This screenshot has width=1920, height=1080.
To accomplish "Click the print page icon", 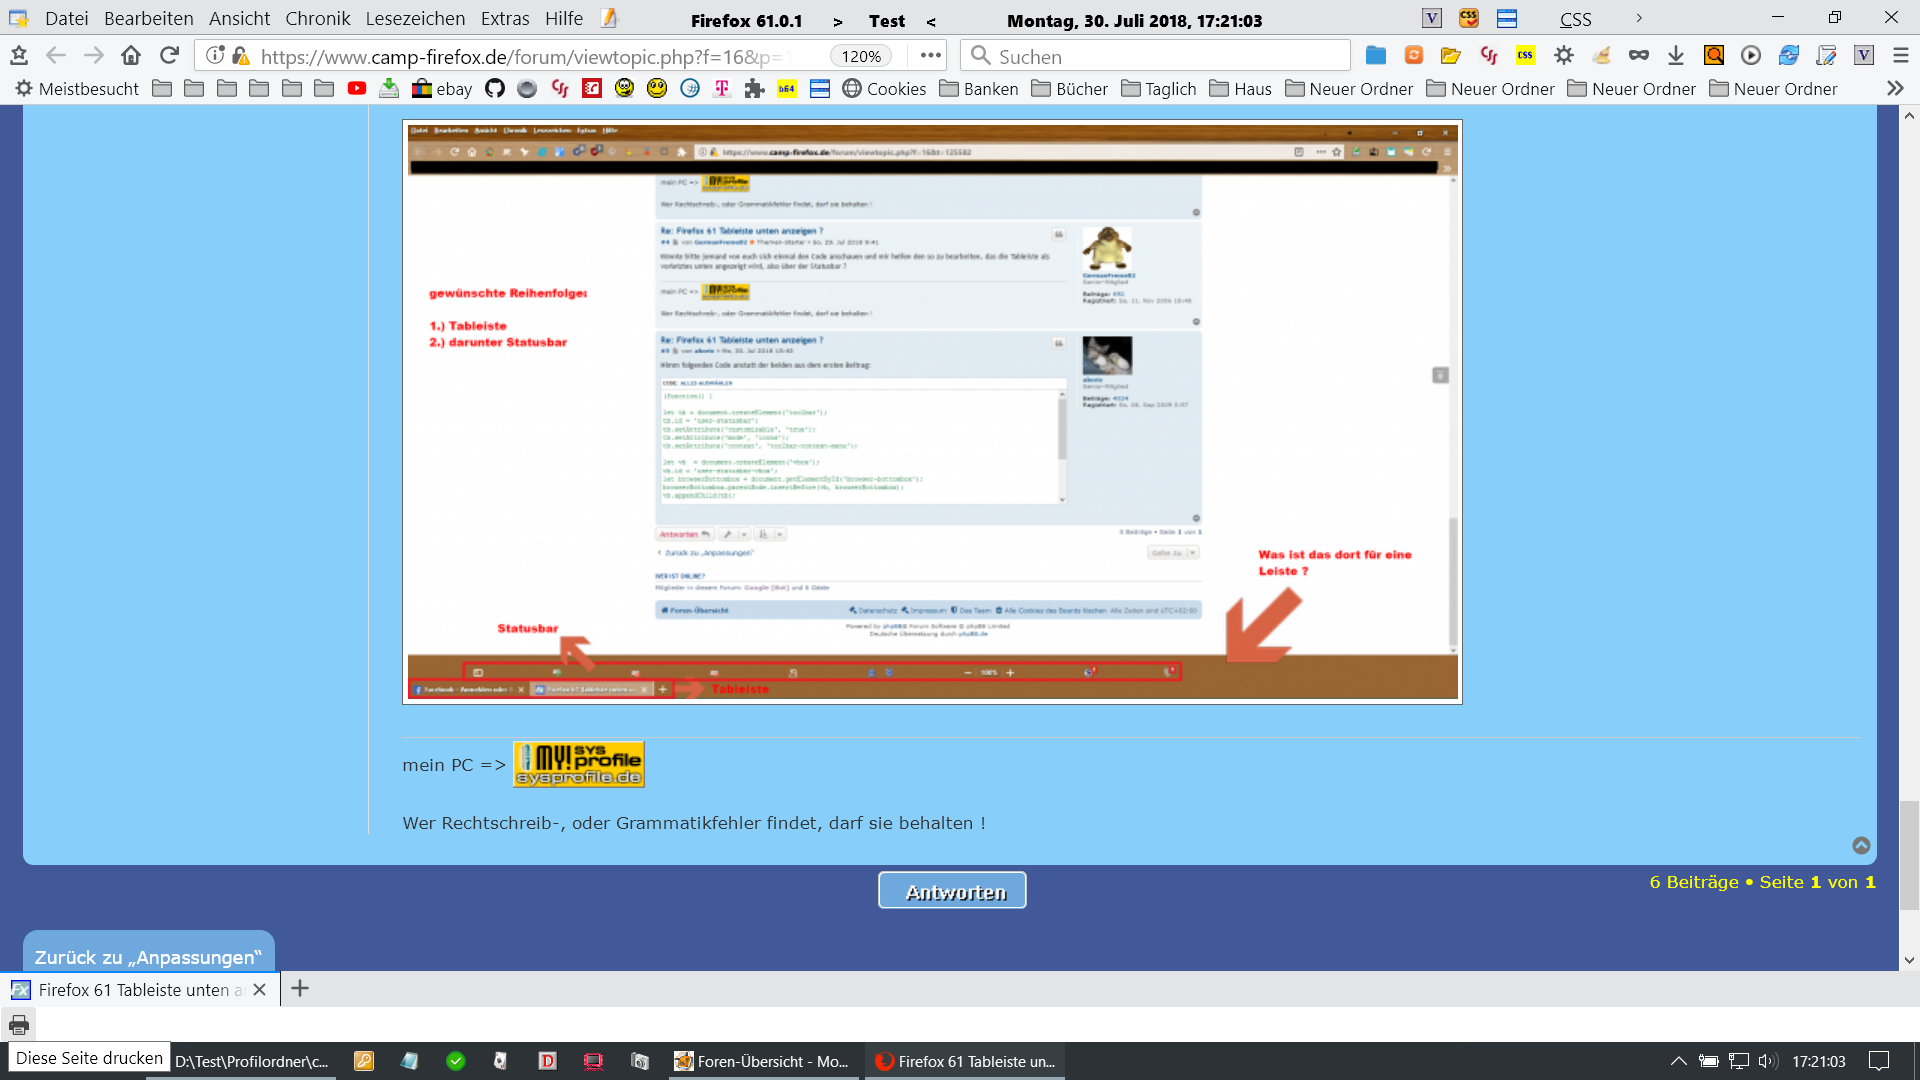I will coord(18,1025).
